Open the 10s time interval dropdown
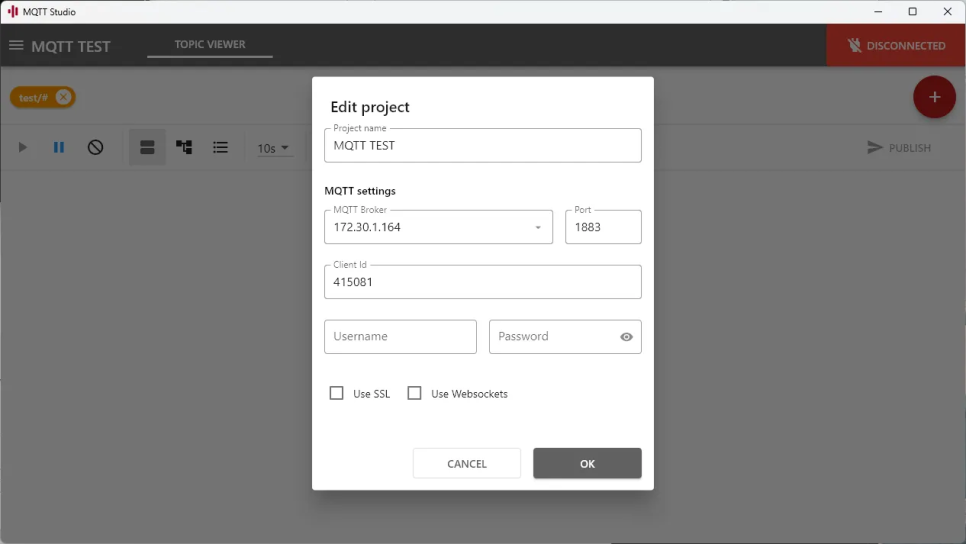 click(x=273, y=148)
